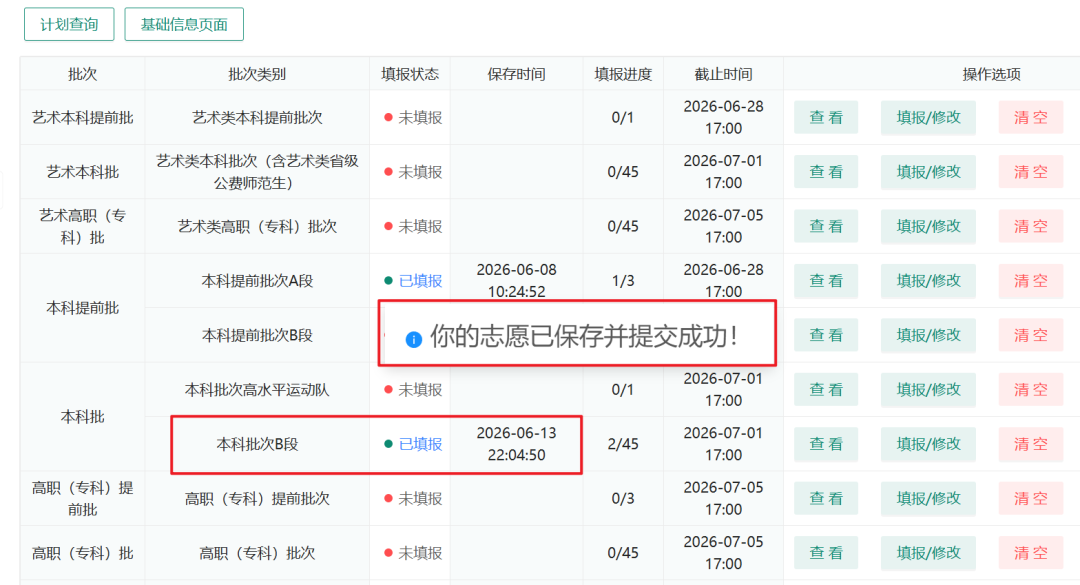Click the 1/3 progress value
This screenshot has width=1080, height=585.
click(623, 280)
